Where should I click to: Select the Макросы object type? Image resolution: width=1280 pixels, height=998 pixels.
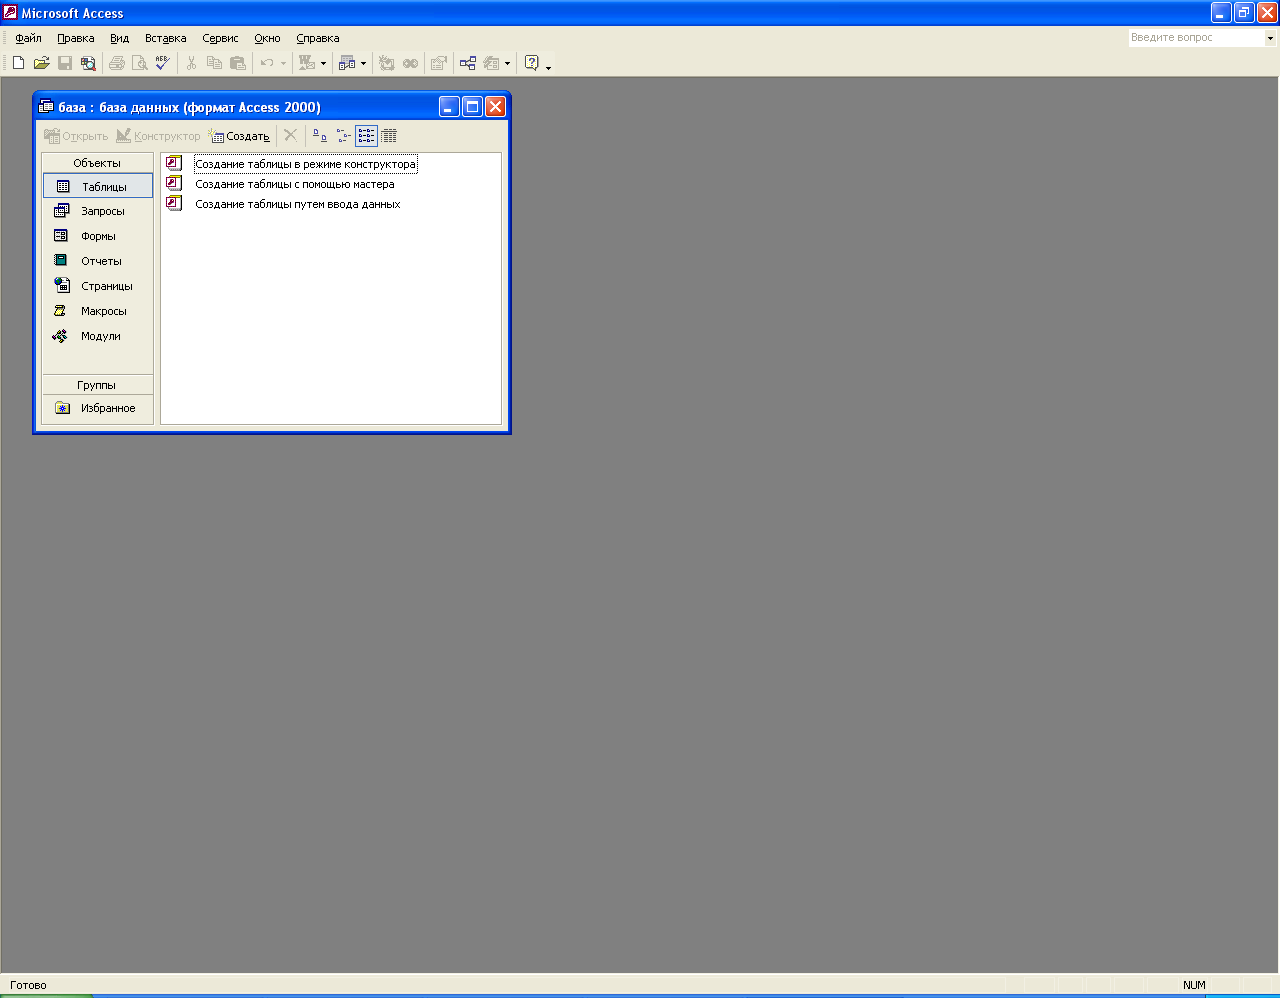point(98,311)
